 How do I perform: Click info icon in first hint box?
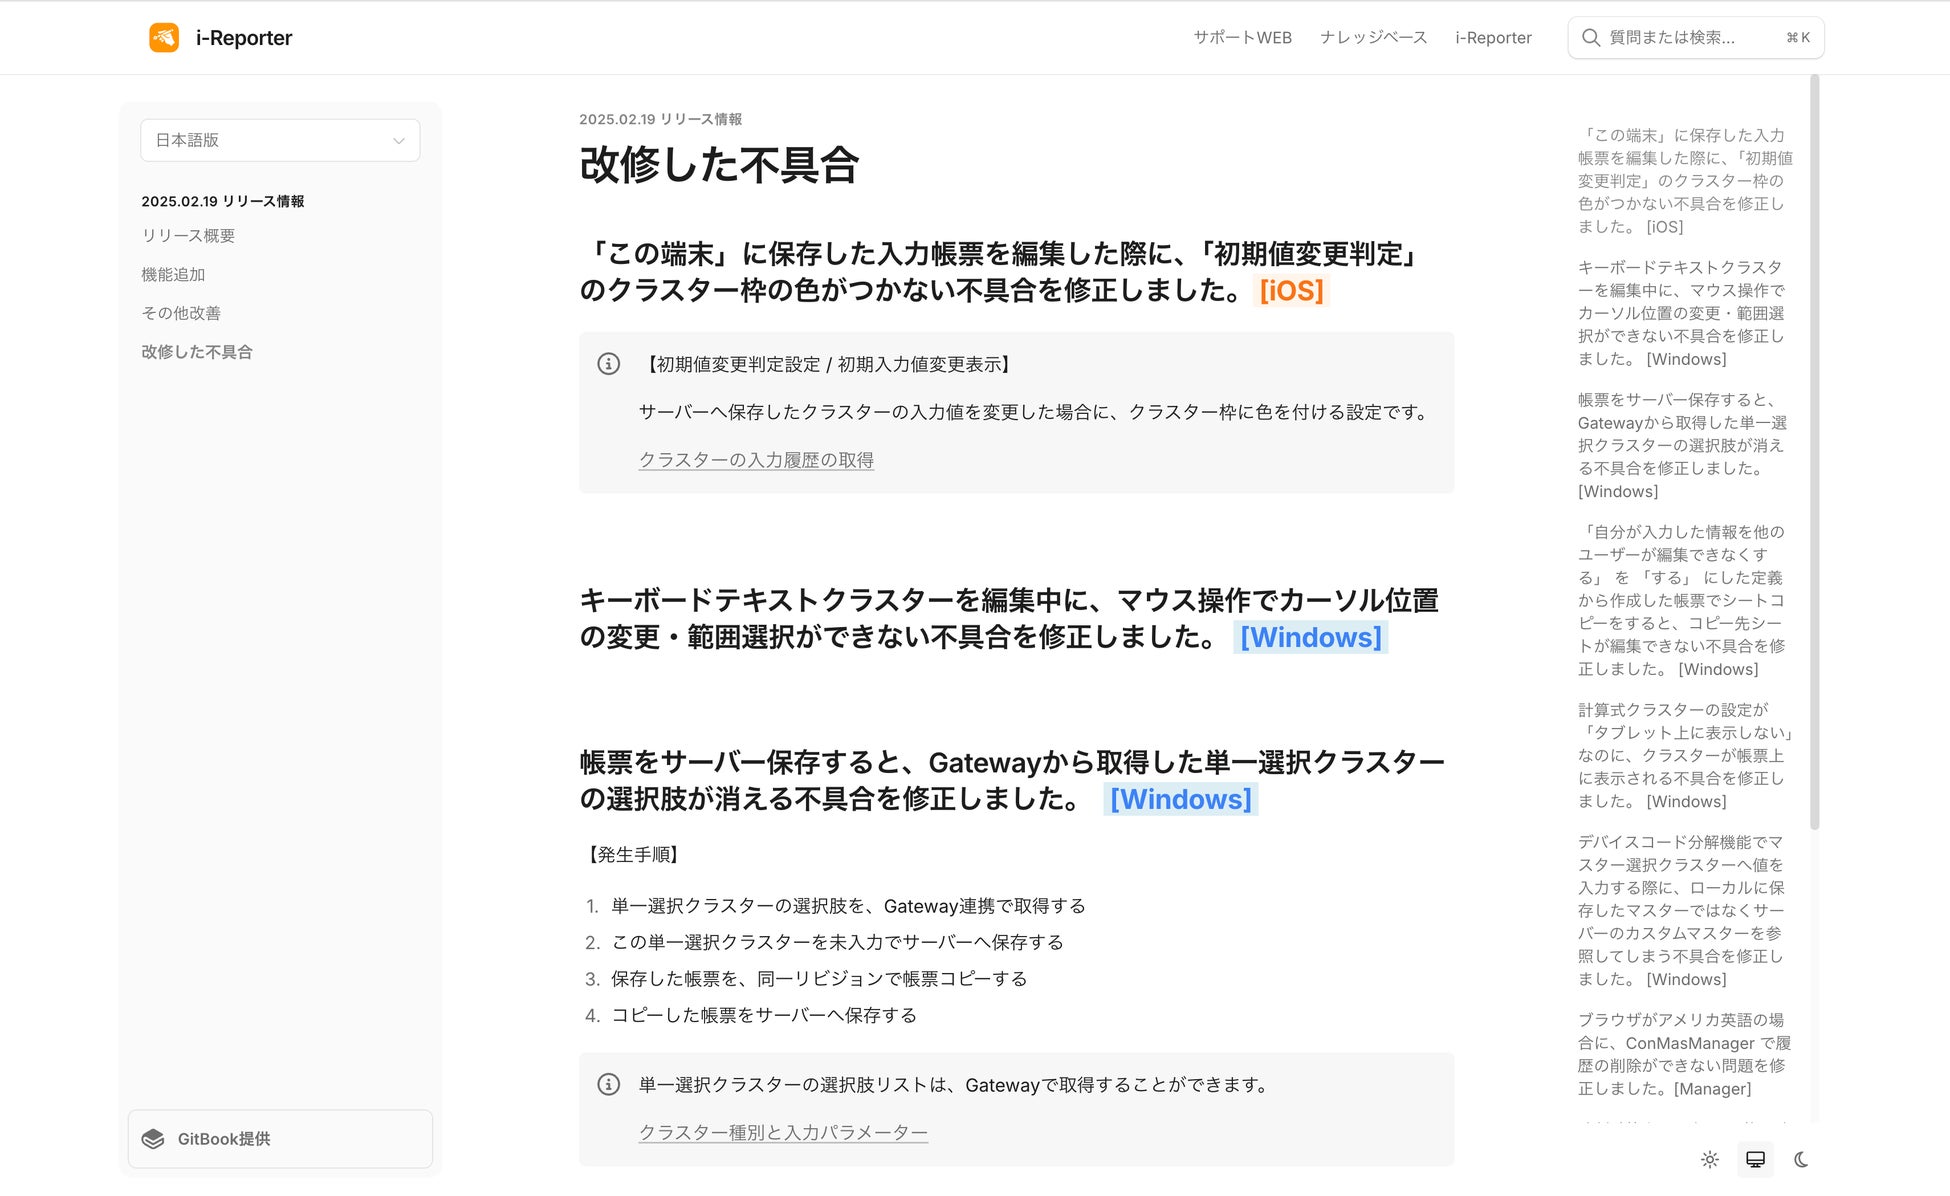click(x=608, y=364)
